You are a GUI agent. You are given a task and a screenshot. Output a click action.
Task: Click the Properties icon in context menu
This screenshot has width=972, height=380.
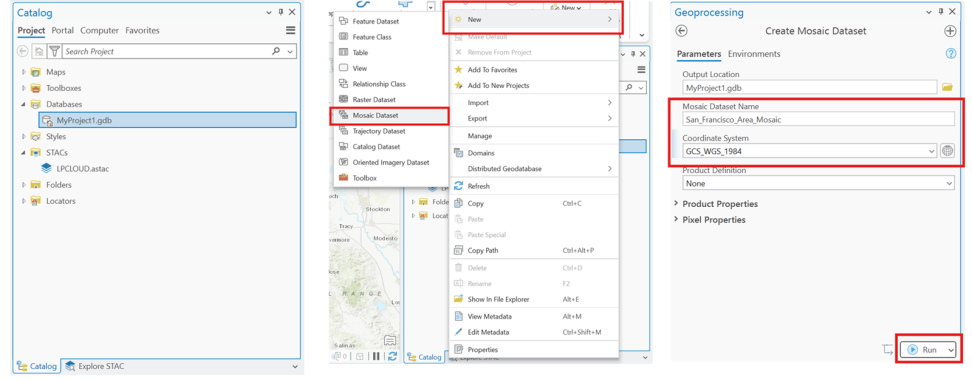coord(459,350)
